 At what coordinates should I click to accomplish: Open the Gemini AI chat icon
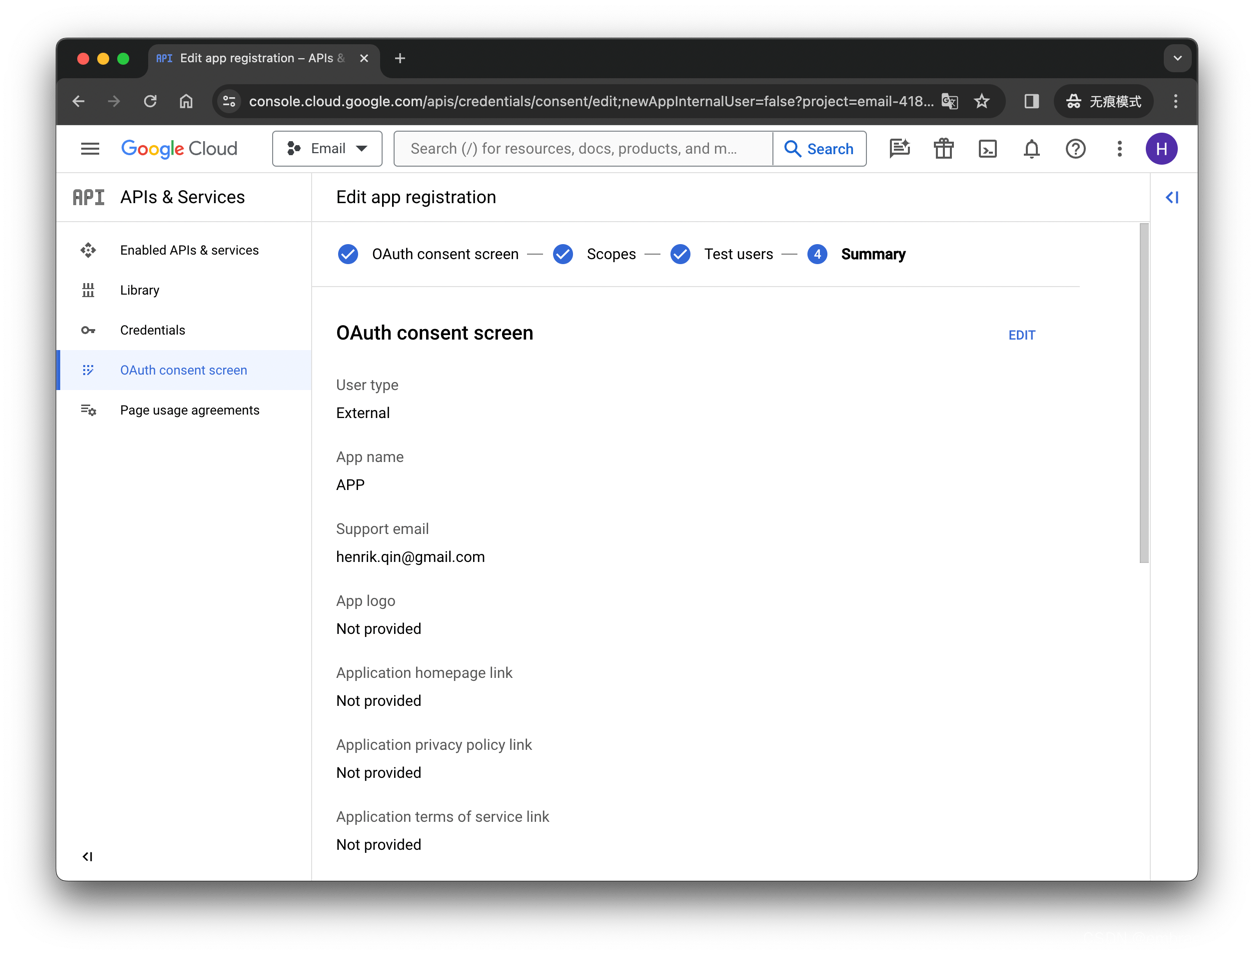pyautogui.click(x=899, y=149)
